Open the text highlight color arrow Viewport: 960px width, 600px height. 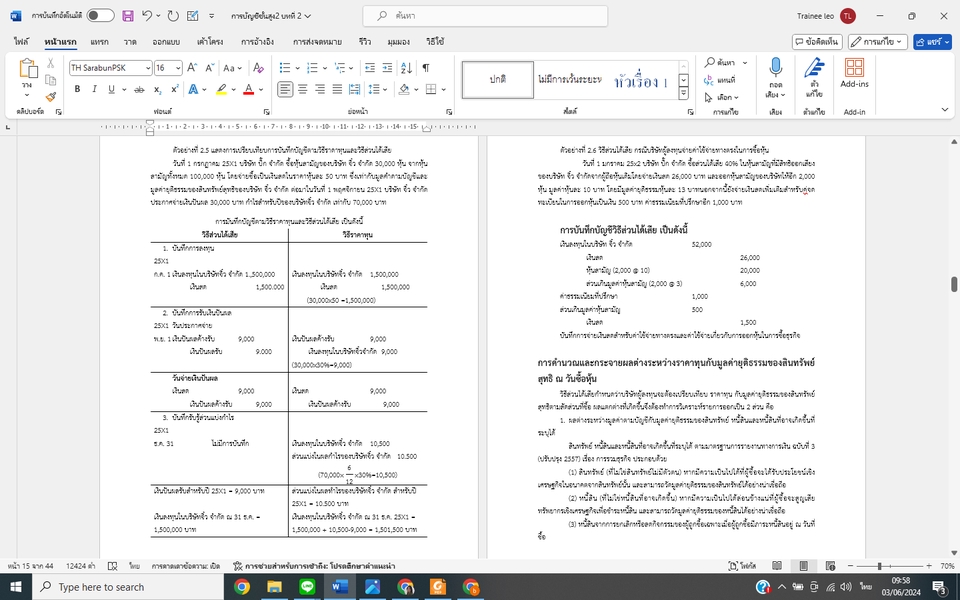tap(233, 89)
